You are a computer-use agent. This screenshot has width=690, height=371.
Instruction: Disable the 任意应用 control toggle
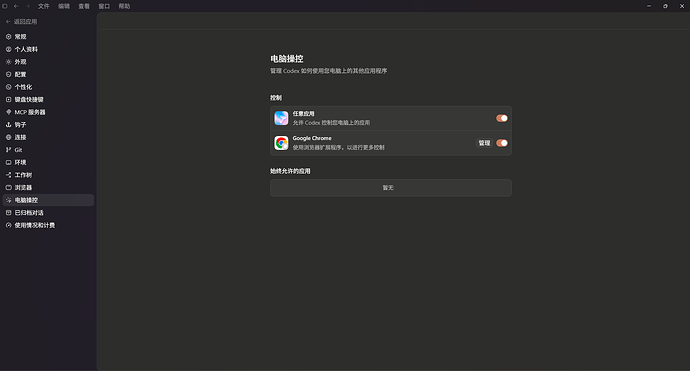pos(502,118)
